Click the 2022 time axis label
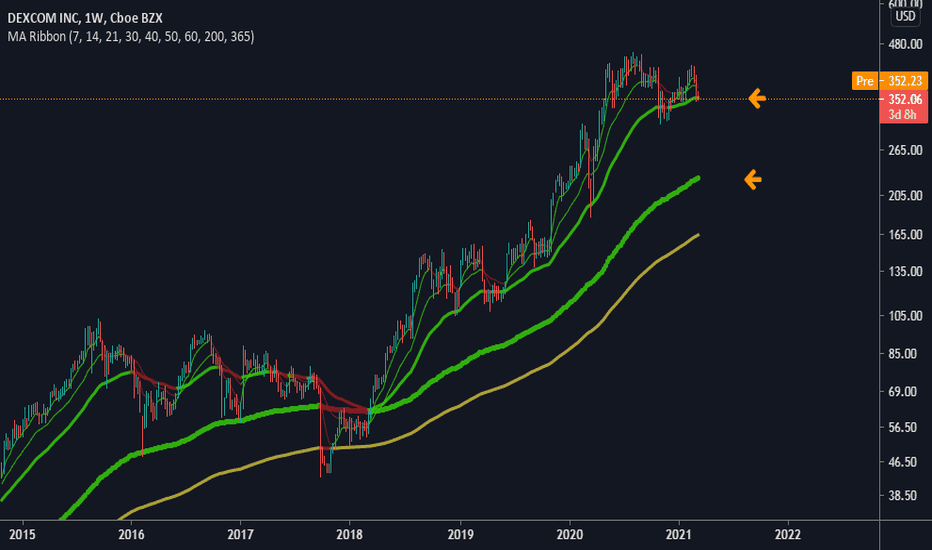 [788, 535]
